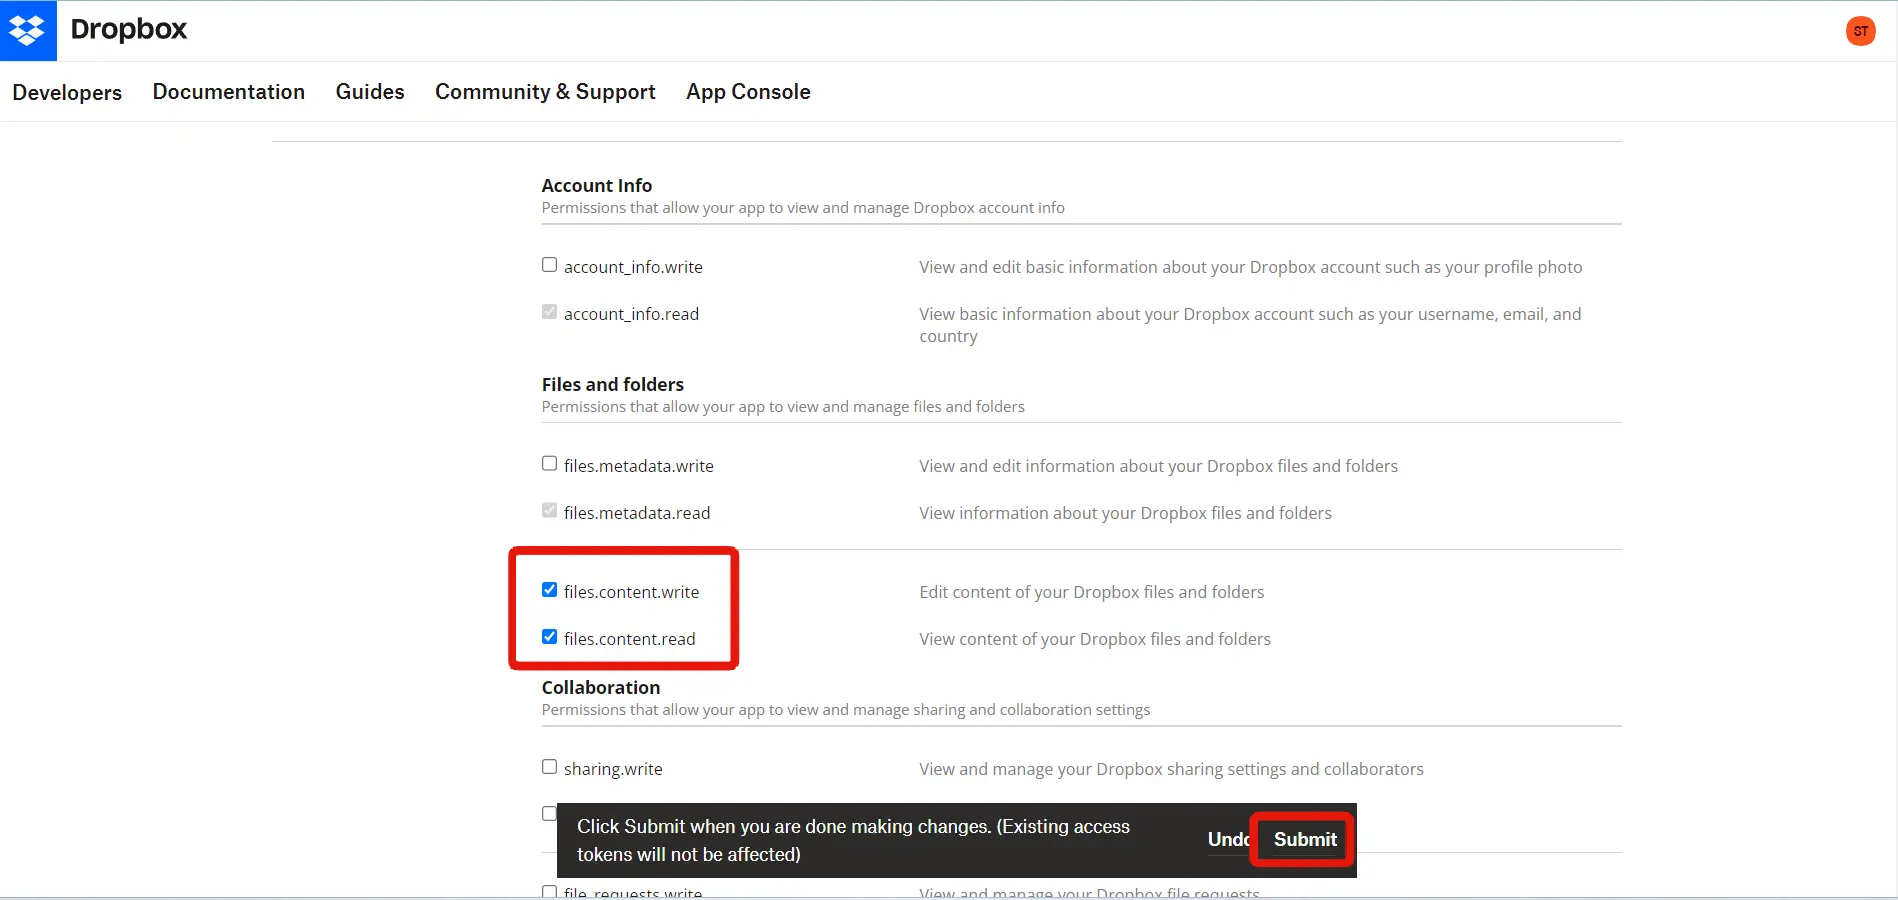The height and width of the screenshot is (900, 1898).
Task: Click "View information about your Dropbox files and folders"
Action: 1126,513
